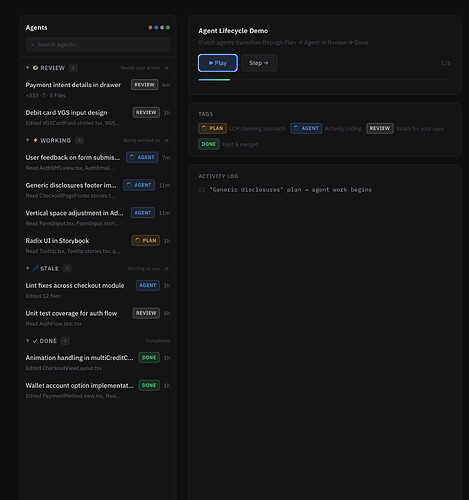This screenshot has width=469, height=500.
Task: Click REVIEW badge on Payment intent row
Action: (x=145, y=85)
